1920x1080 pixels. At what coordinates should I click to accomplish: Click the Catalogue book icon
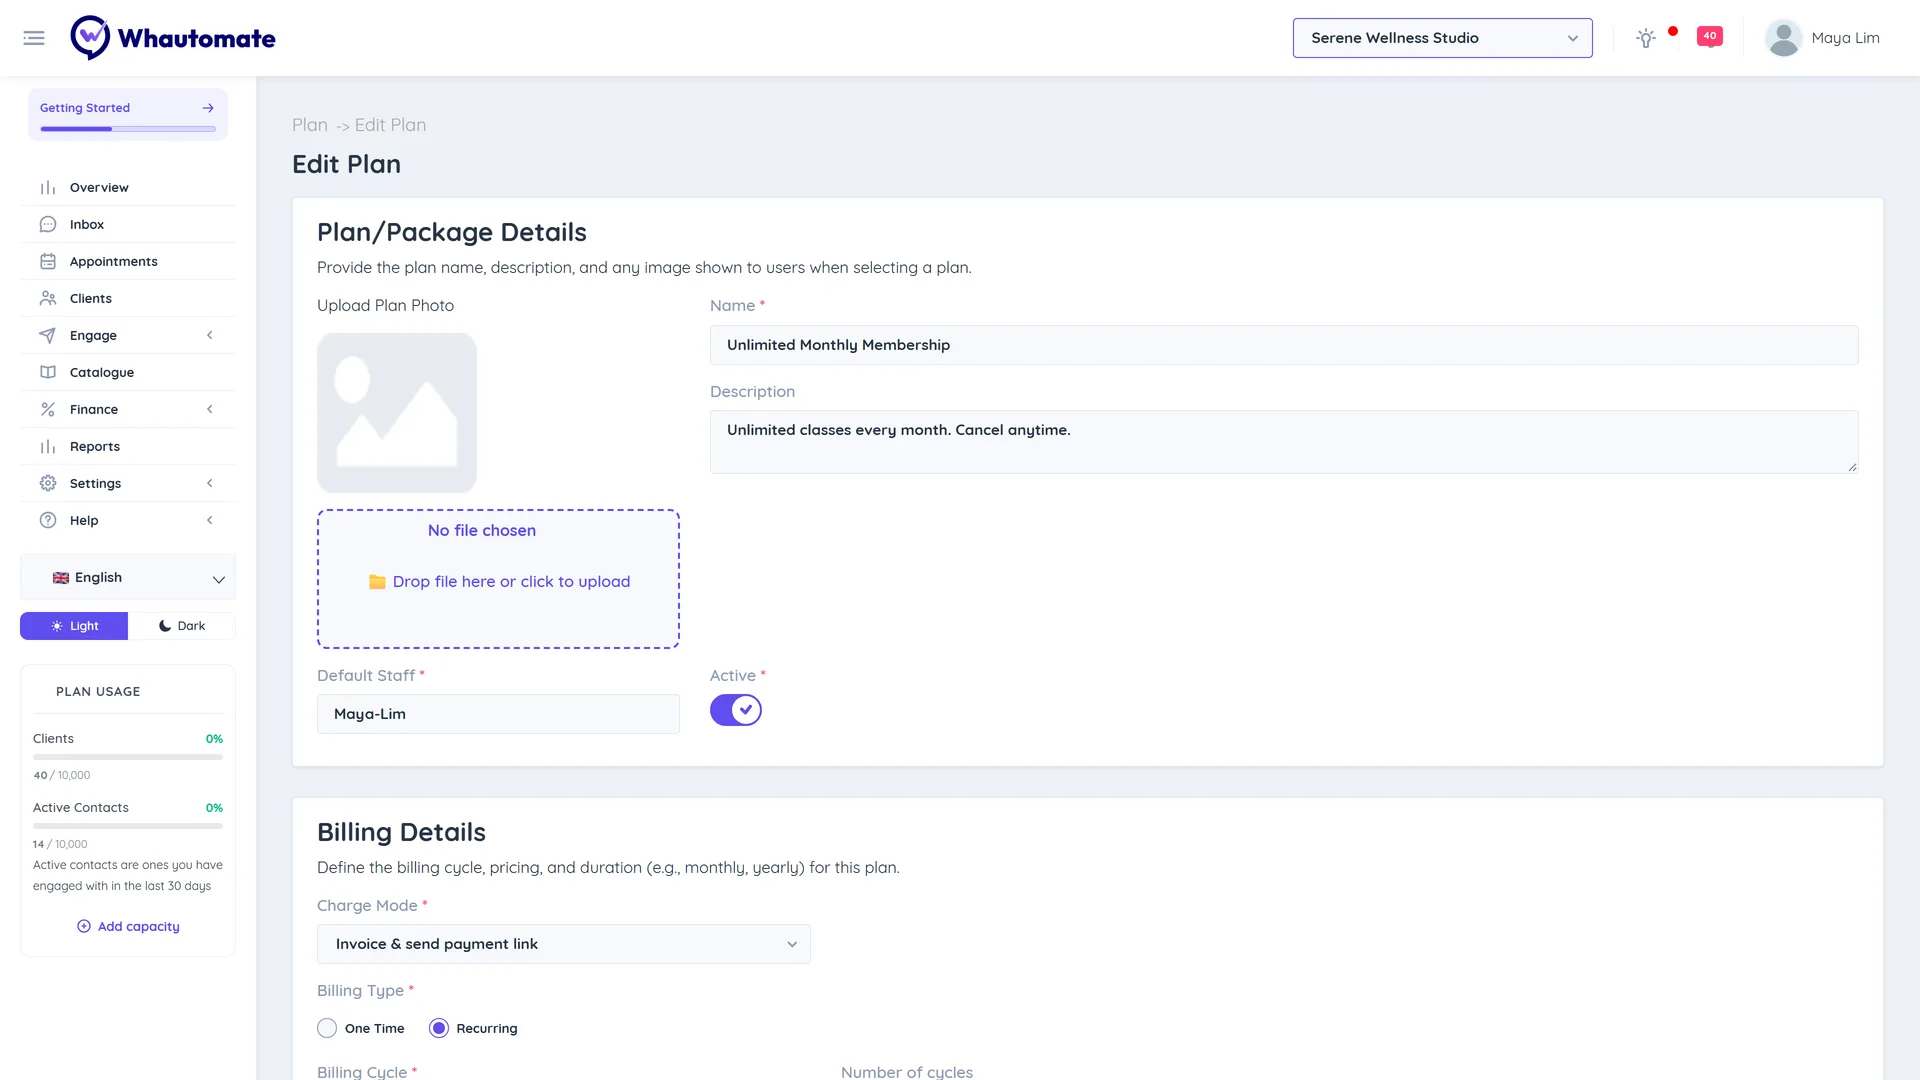[x=48, y=372]
